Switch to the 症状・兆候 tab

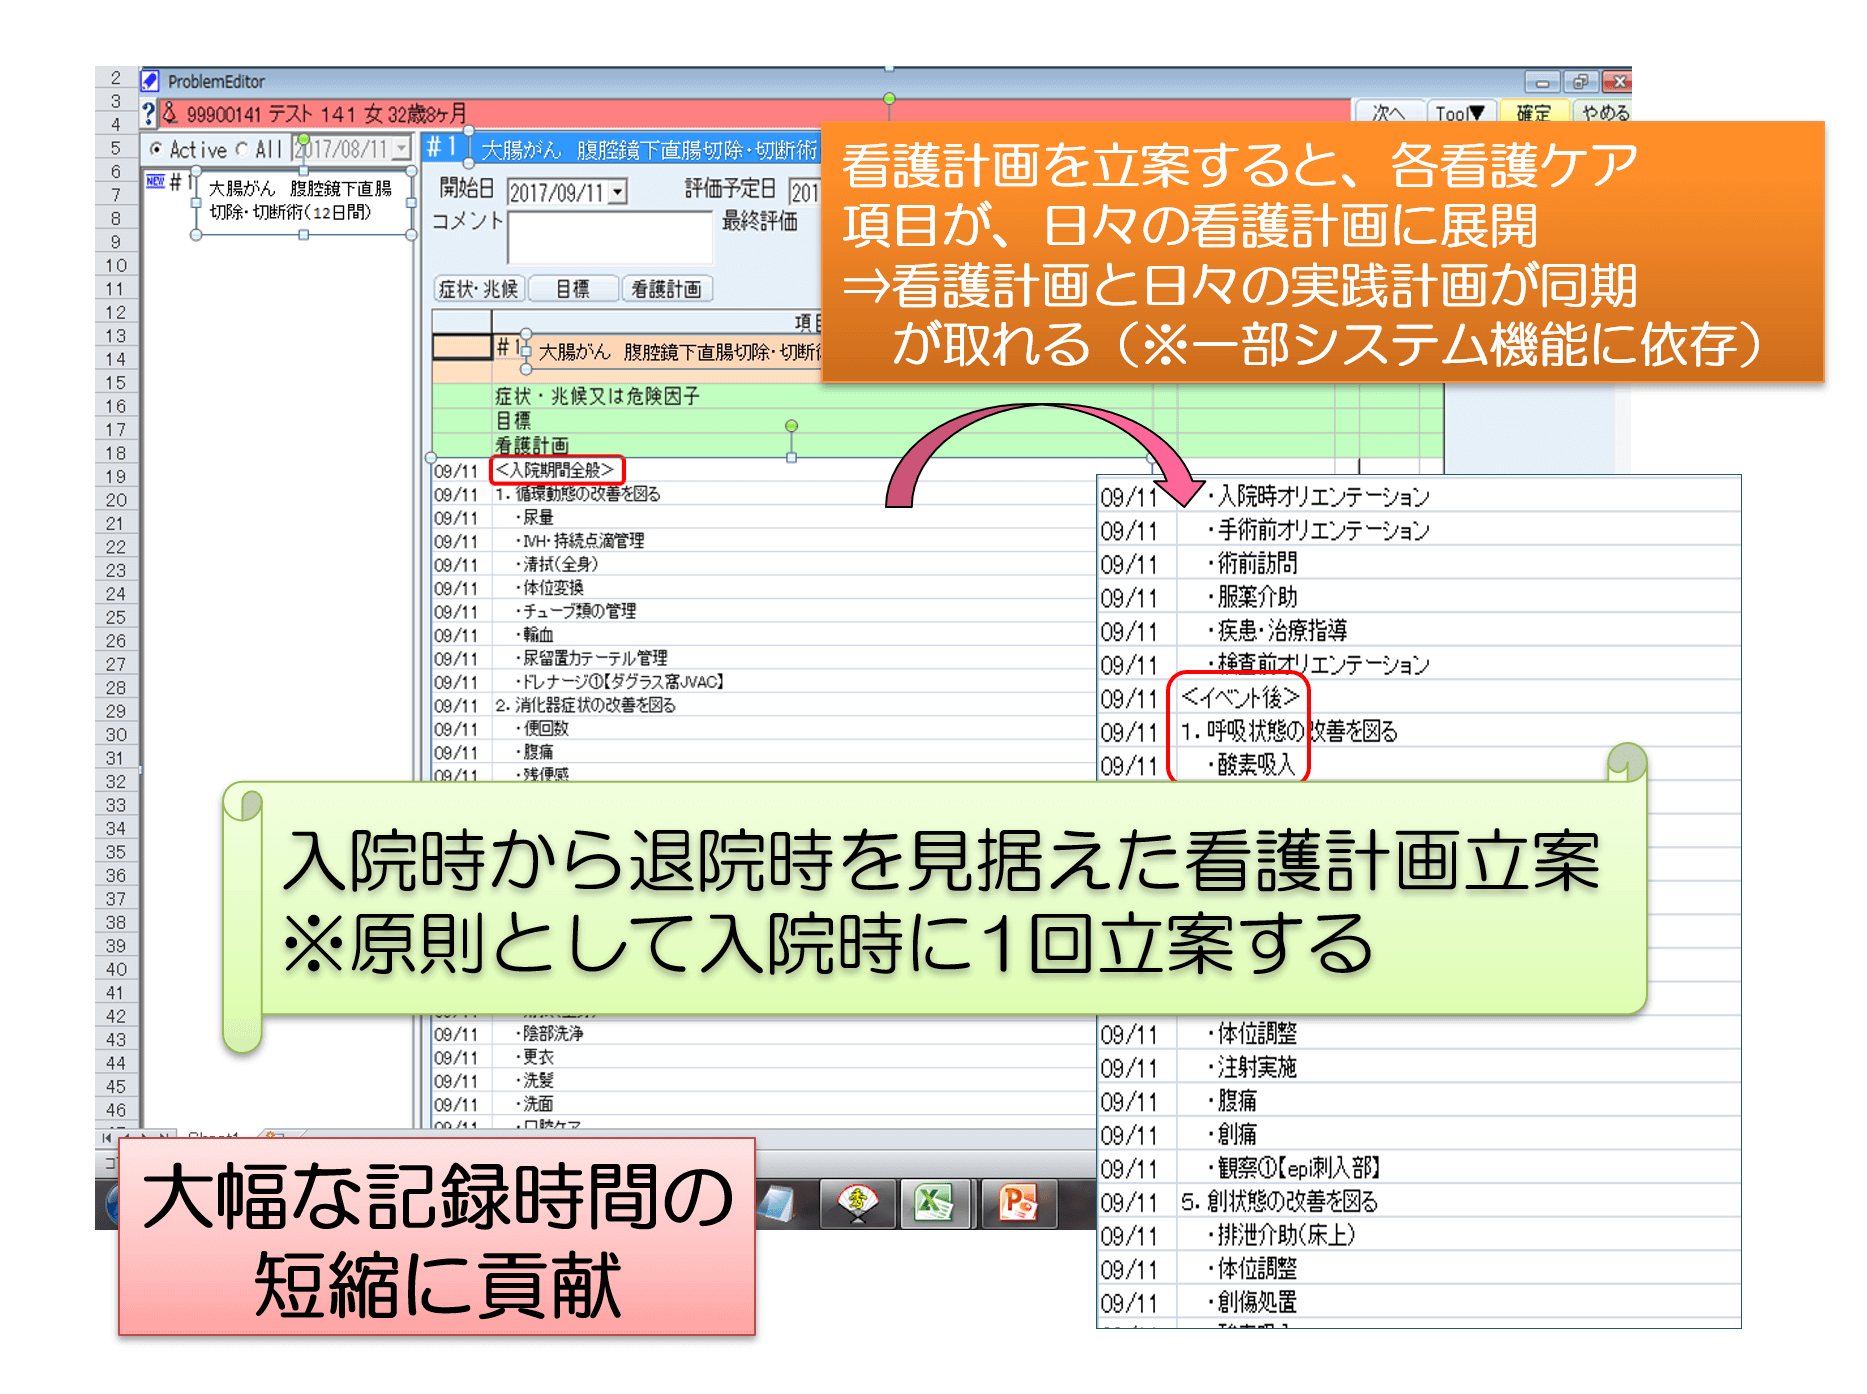(479, 289)
